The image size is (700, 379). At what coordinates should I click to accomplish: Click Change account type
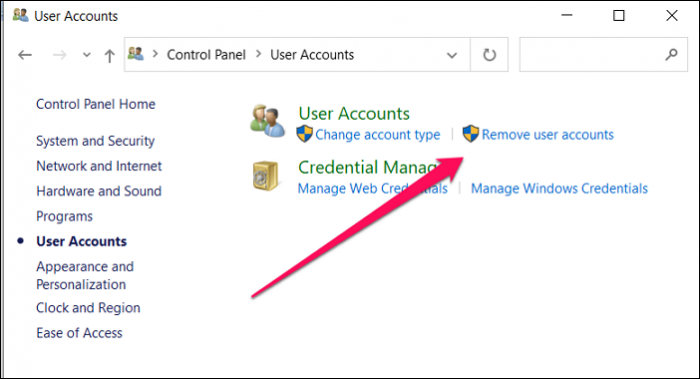378,135
